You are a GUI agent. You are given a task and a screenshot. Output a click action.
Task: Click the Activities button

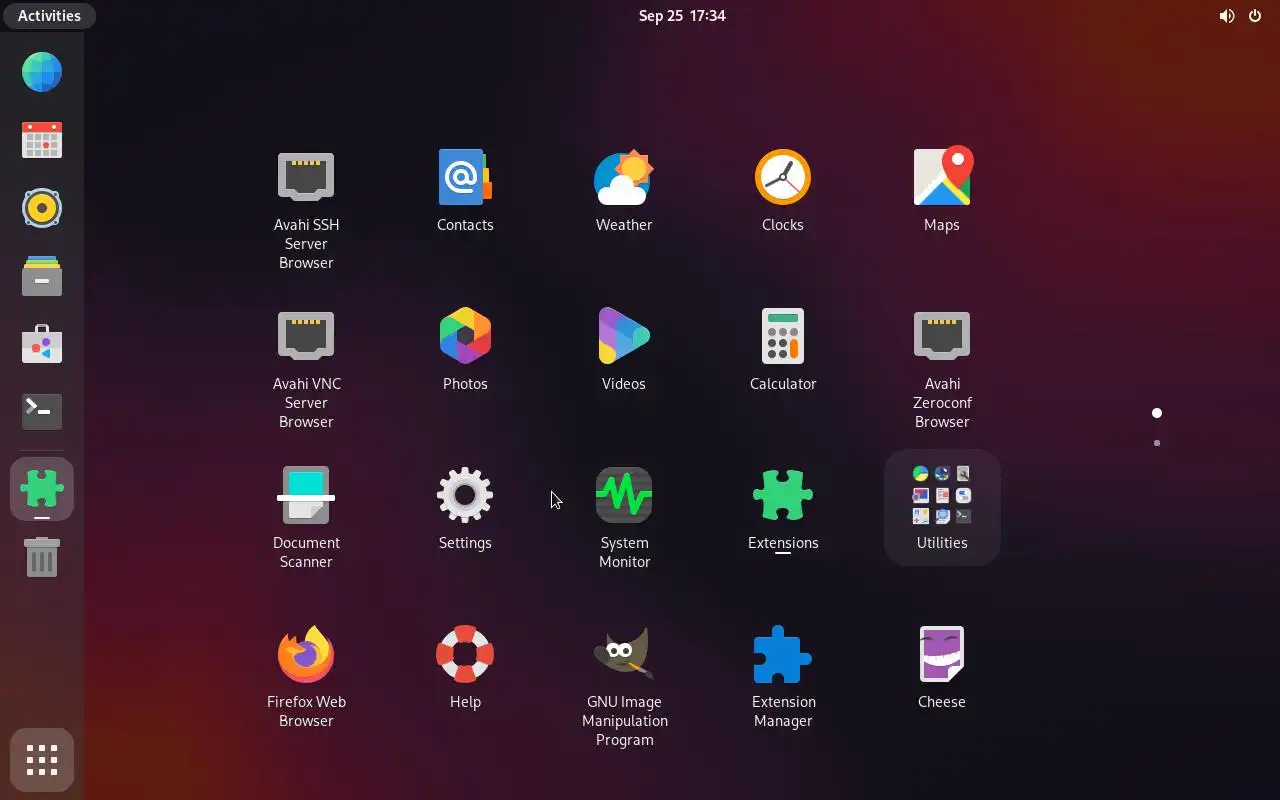point(49,16)
